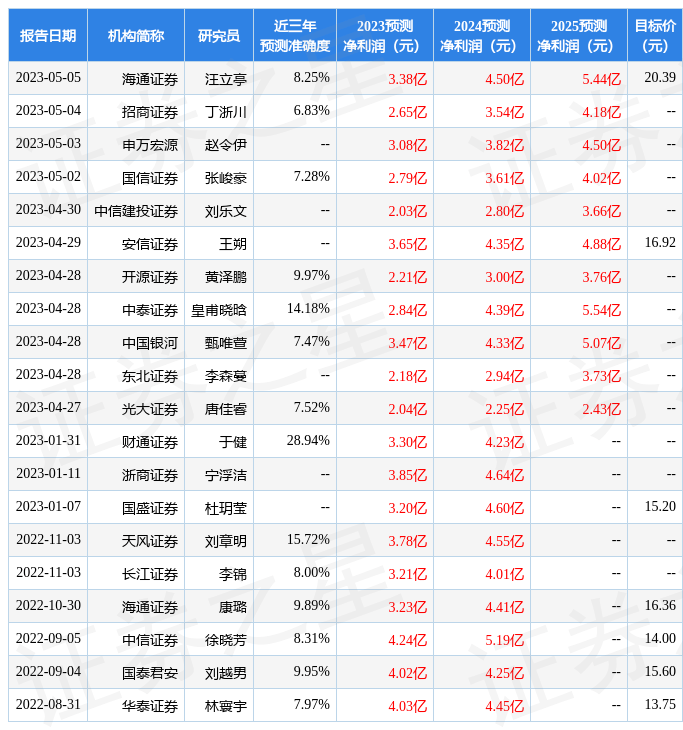Screen dimensions: 683x730
Task: Click the 报告日期 column header
Action: 48,35
